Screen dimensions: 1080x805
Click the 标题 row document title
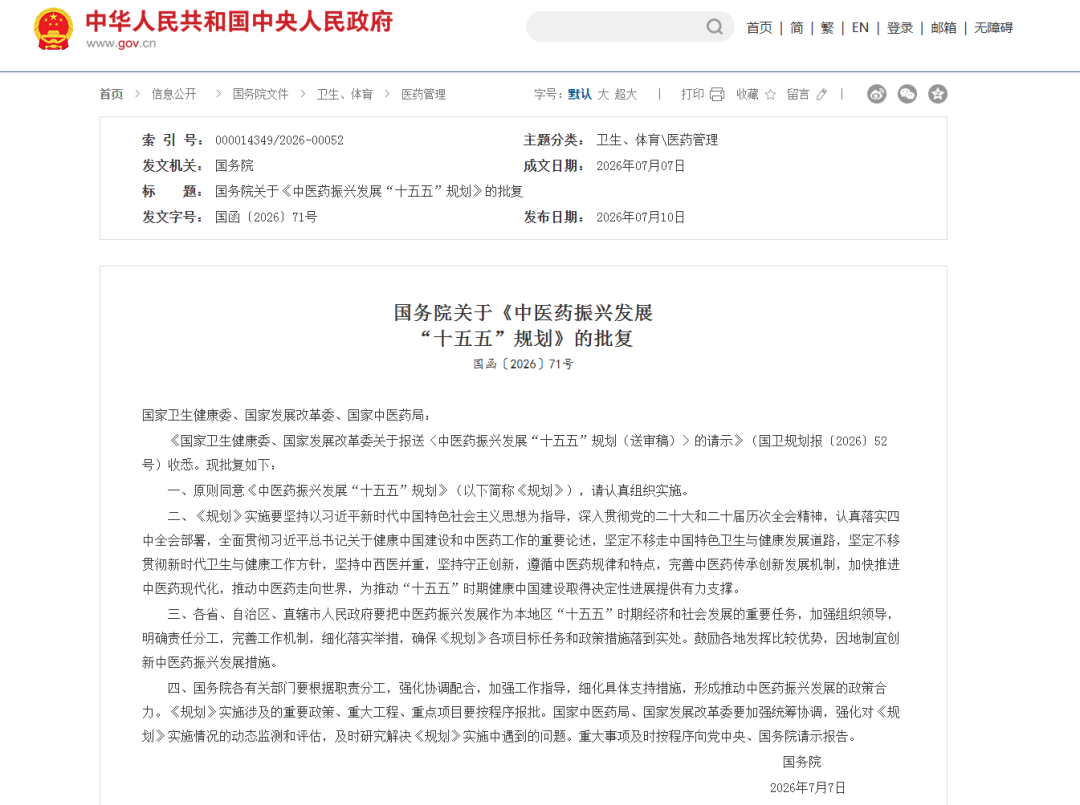(x=368, y=191)
